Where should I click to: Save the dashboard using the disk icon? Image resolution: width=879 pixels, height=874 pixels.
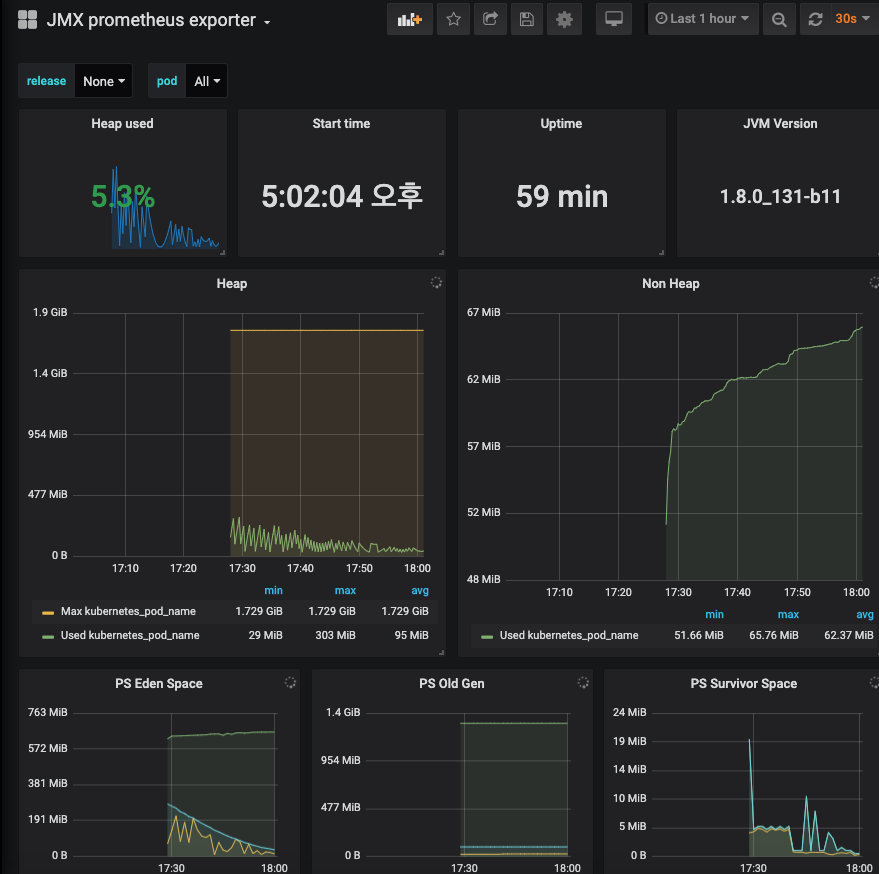[x=527, y=18]
